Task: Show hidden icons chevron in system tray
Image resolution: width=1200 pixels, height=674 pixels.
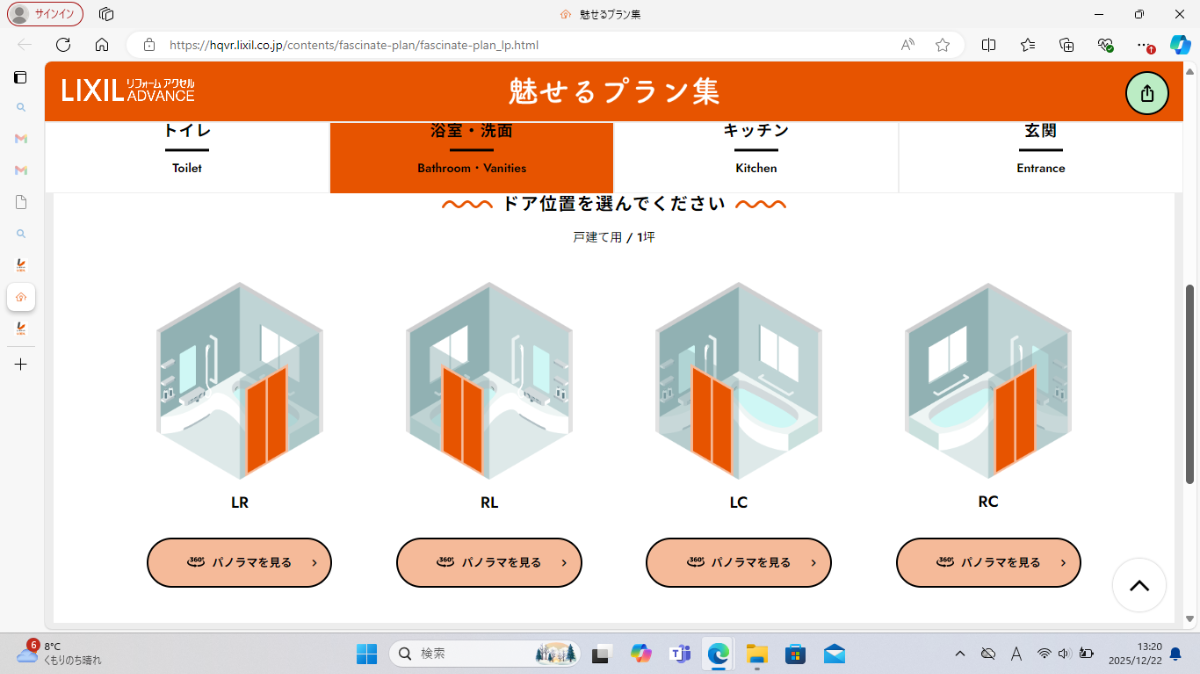Action: (x=960, y=654)
